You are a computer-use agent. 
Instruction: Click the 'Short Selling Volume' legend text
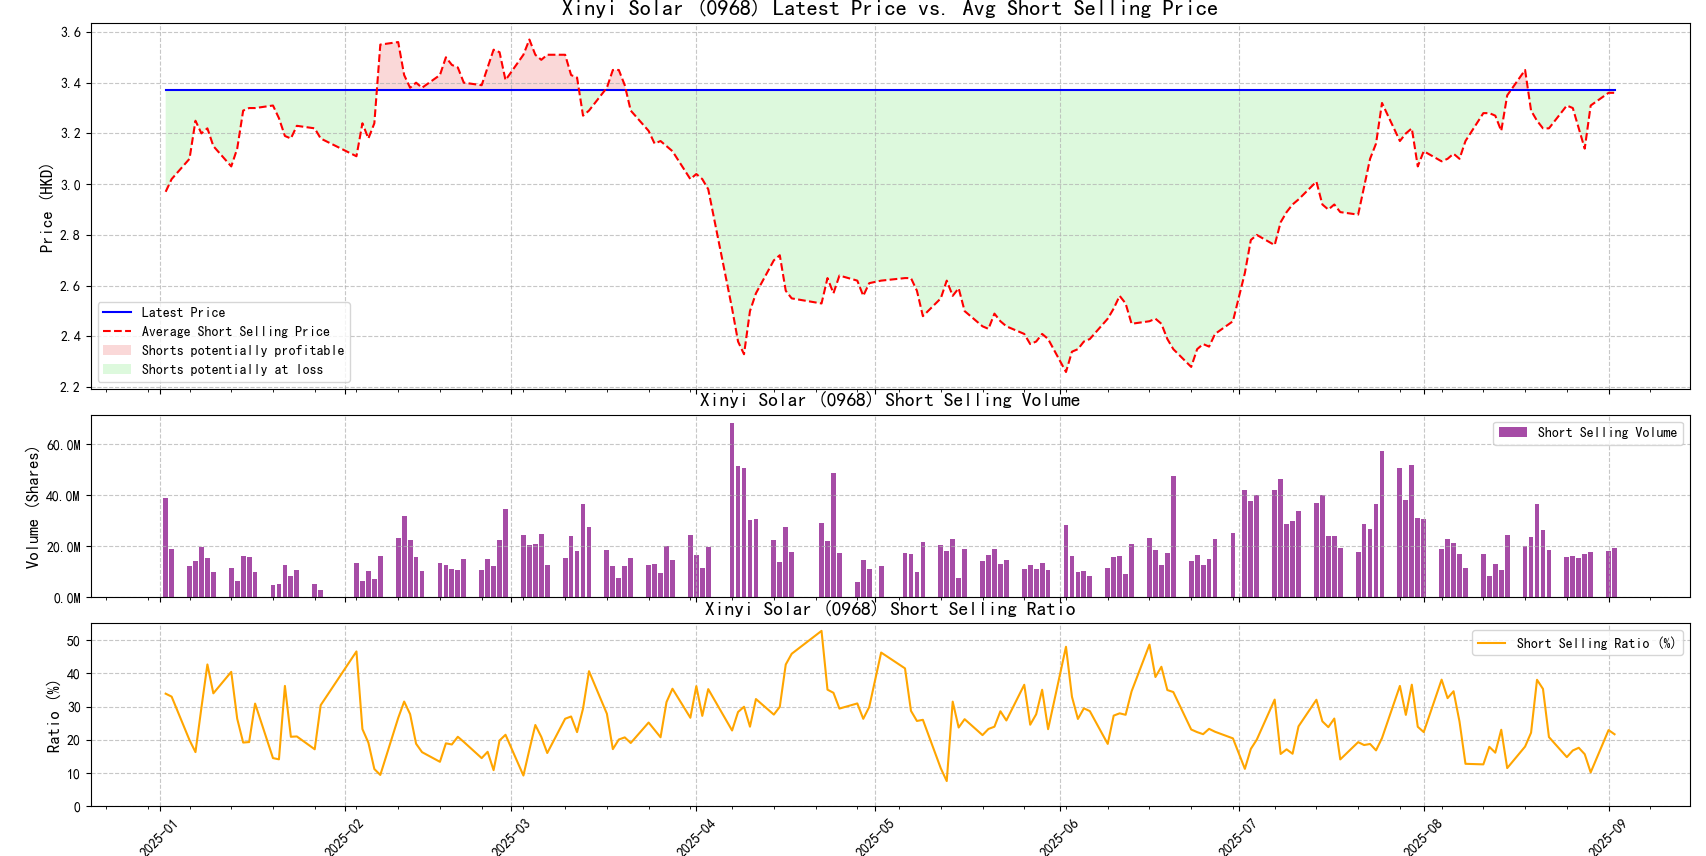(x=1606, y=433)
